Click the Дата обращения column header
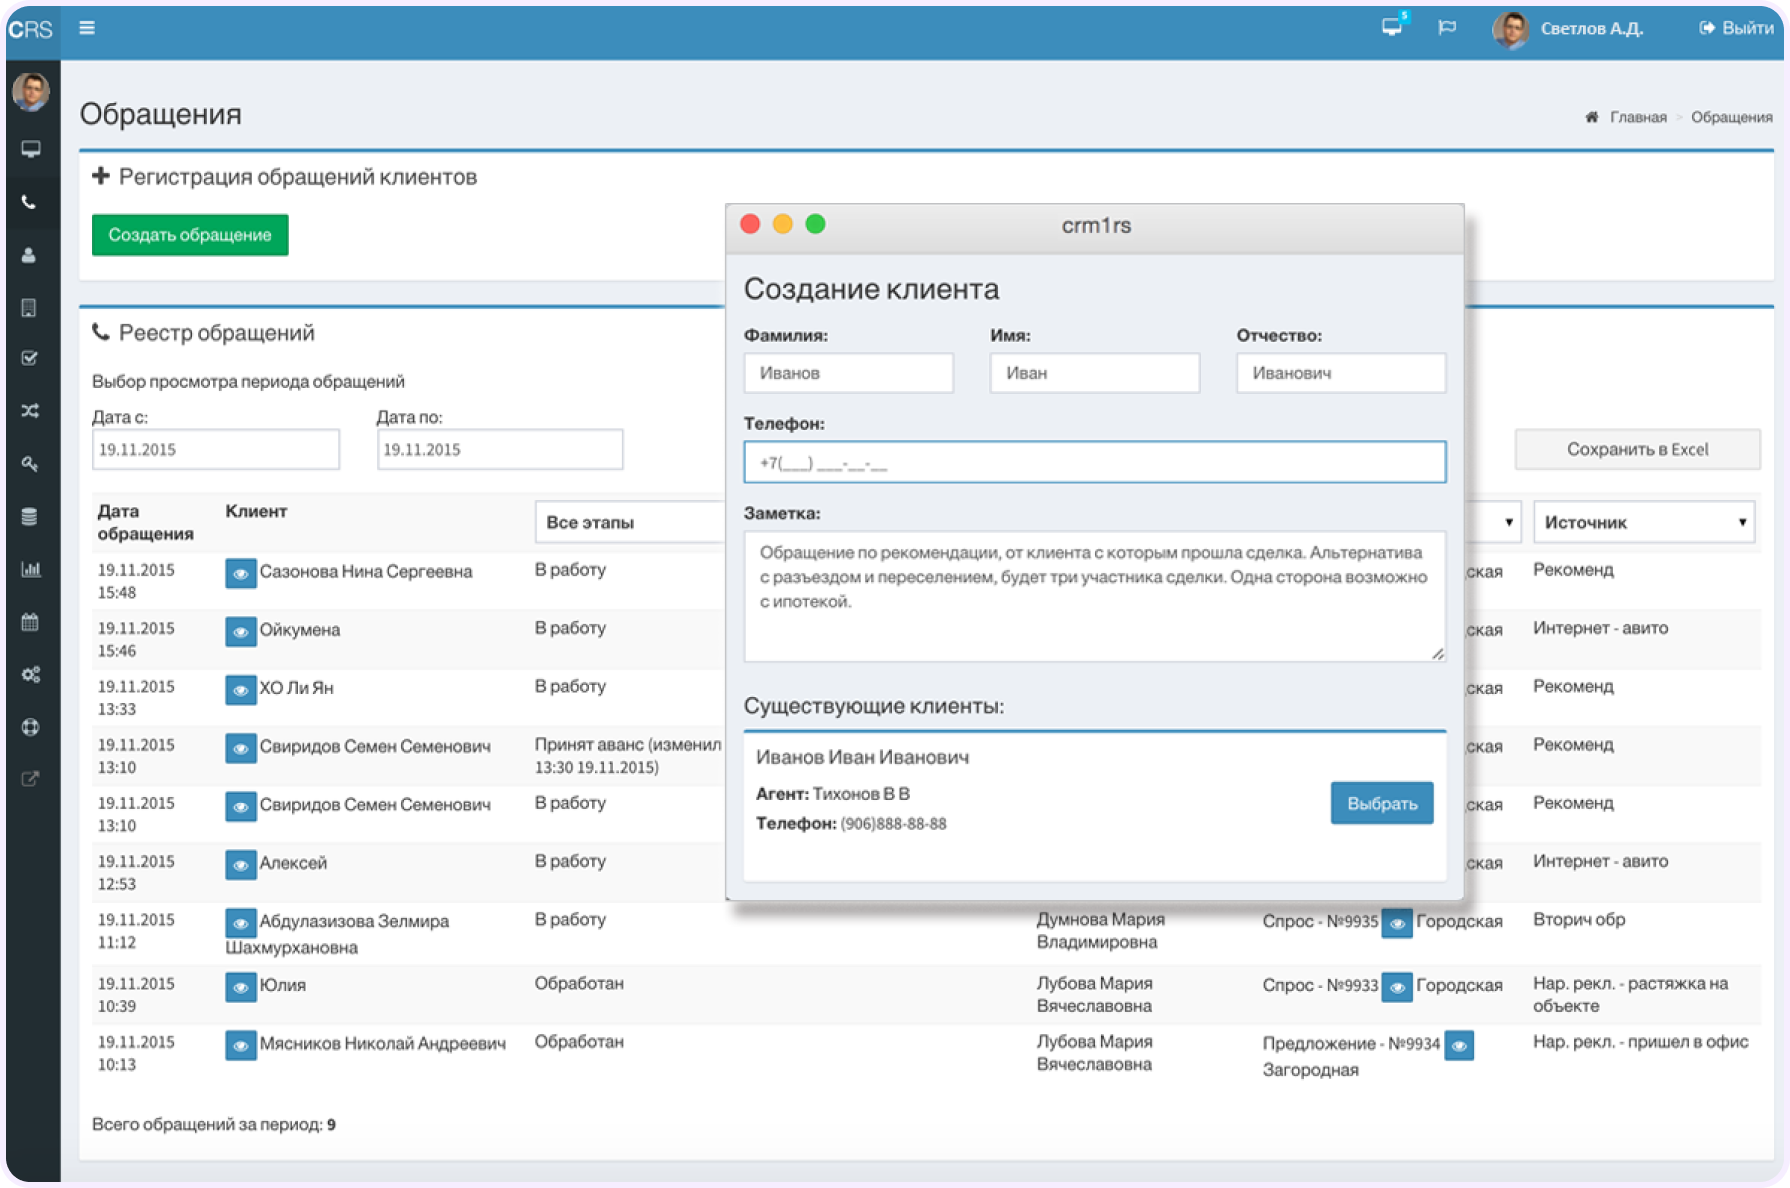The width and height of the screenshot is (1790, 1188). 145,522
